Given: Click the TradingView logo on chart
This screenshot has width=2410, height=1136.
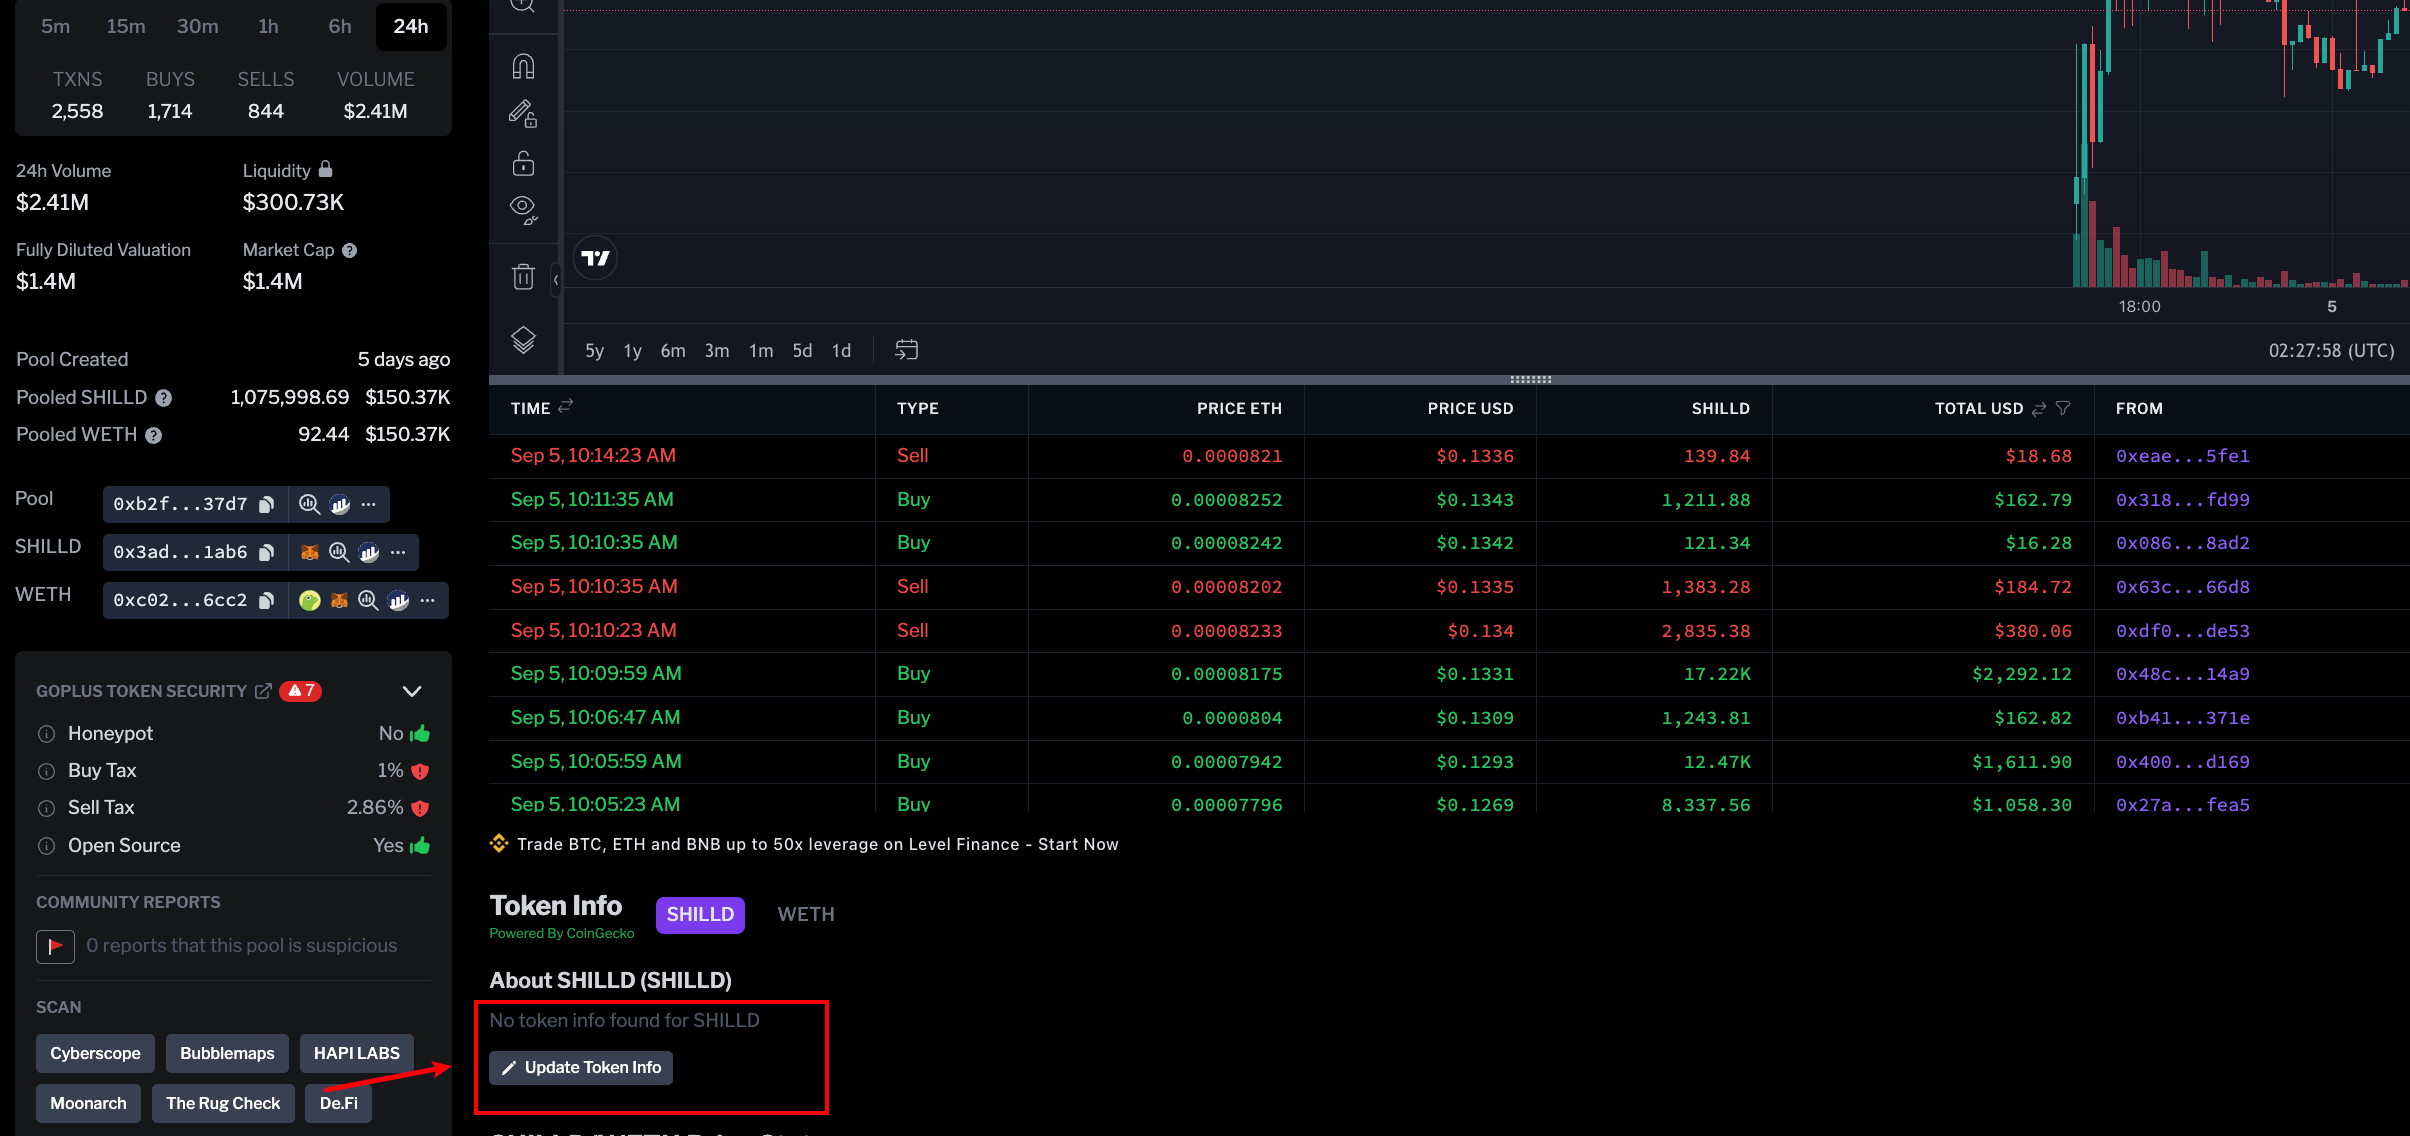Looking at the screenshot, I should tap(596, 258).
